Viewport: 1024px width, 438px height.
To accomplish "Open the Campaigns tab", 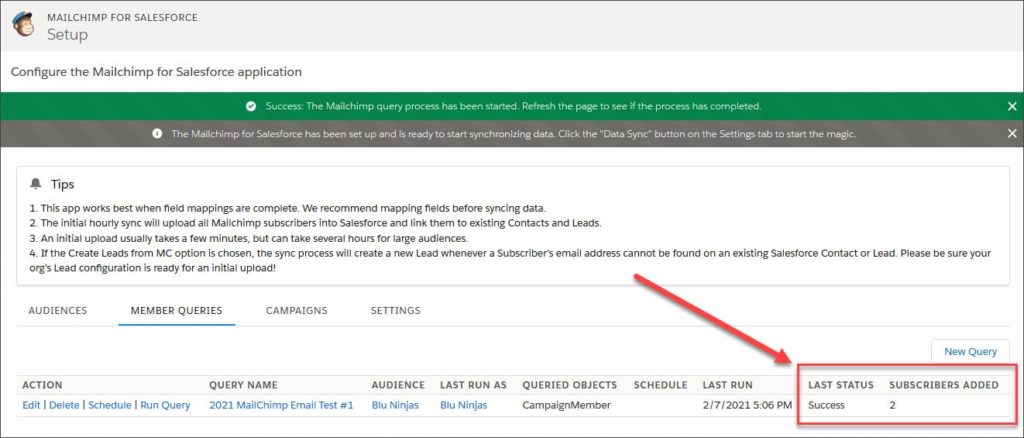I will tap(296, 310).
